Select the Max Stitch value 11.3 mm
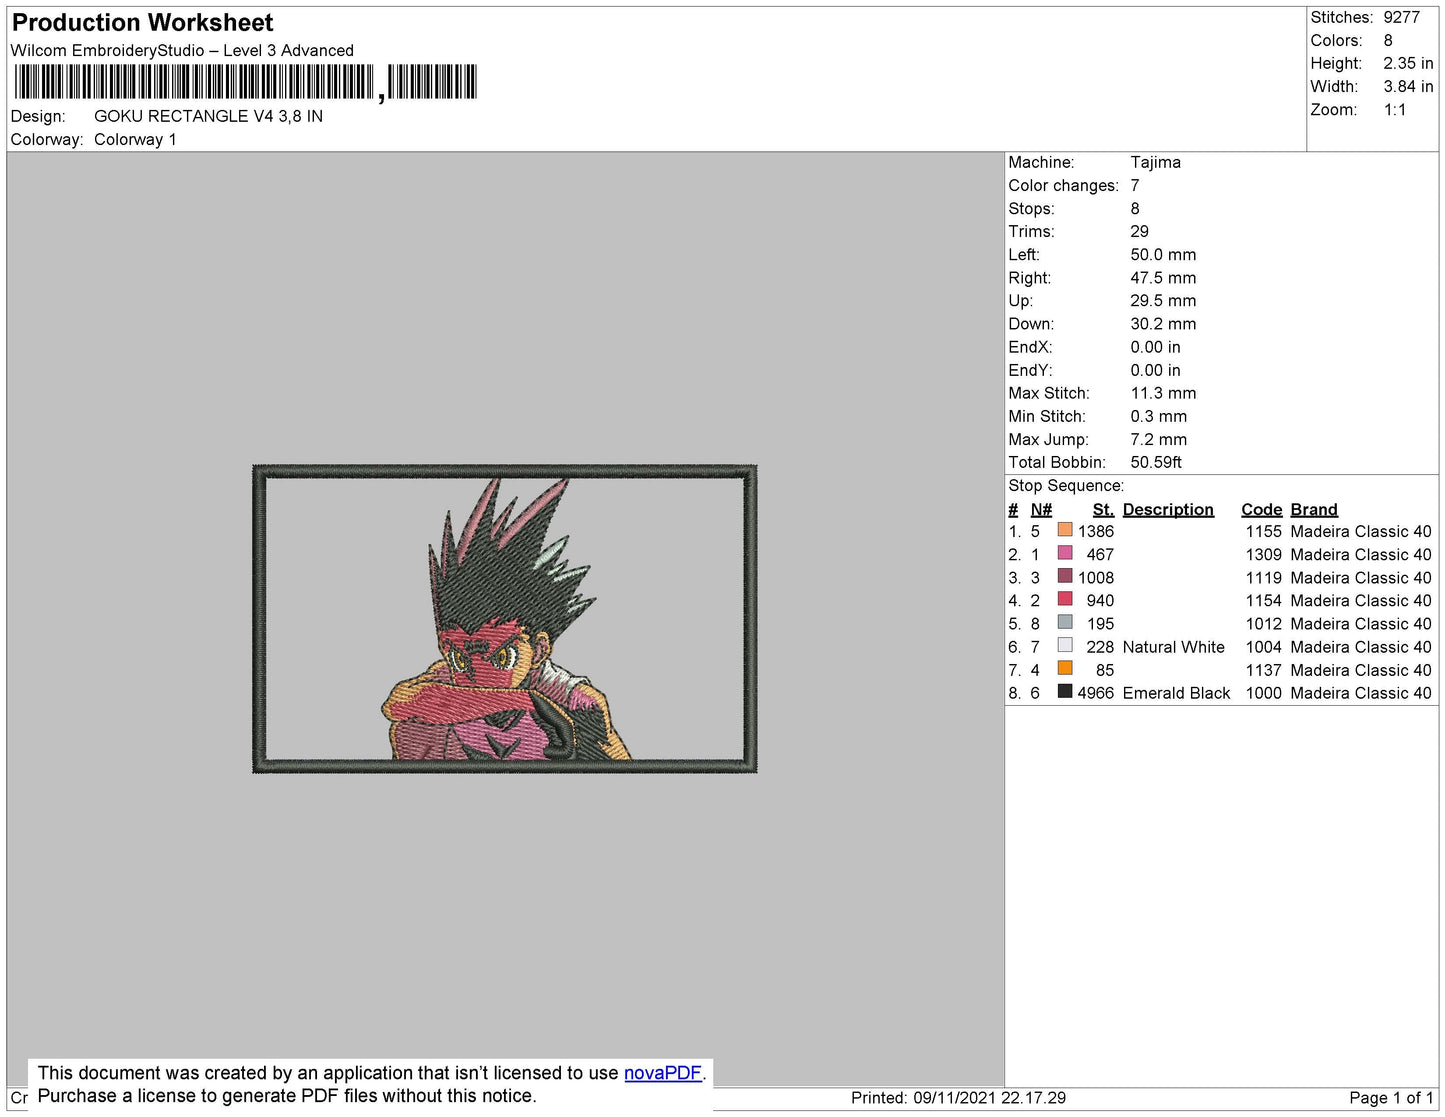The height and width of the screenshot is (1117, 1445). (x=1163, y=393)
